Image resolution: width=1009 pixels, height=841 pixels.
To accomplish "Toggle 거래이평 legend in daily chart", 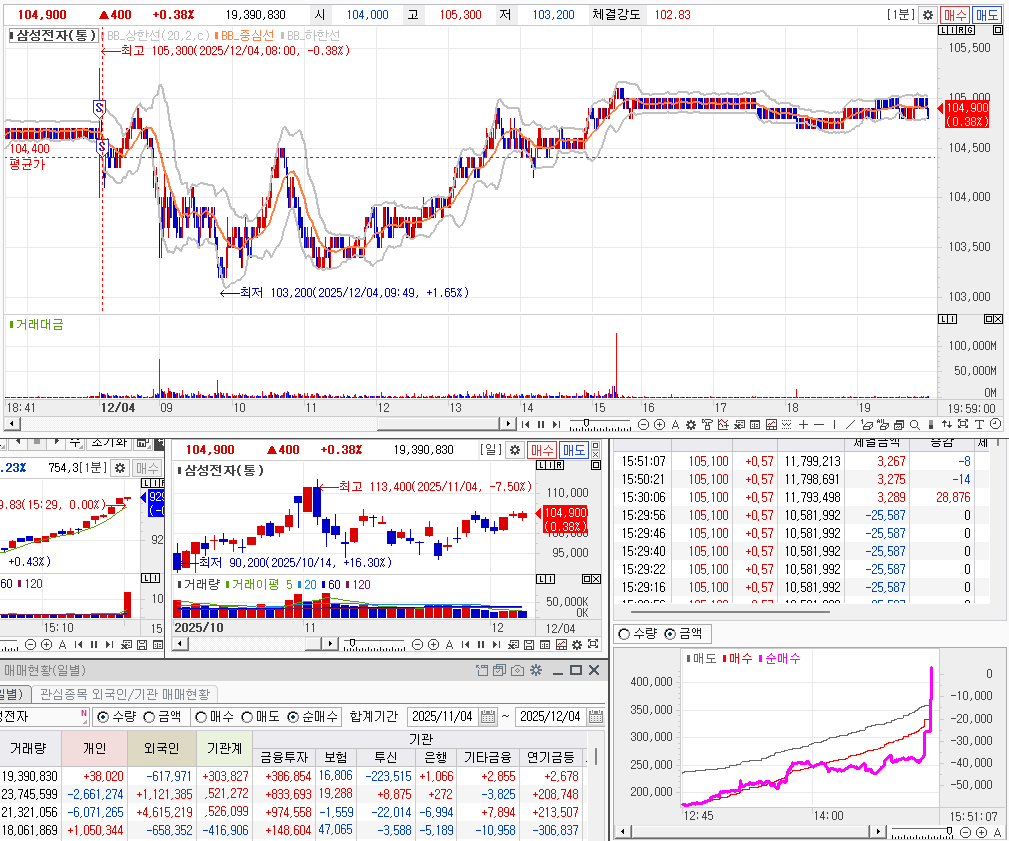I will click(x=255, y=584).
